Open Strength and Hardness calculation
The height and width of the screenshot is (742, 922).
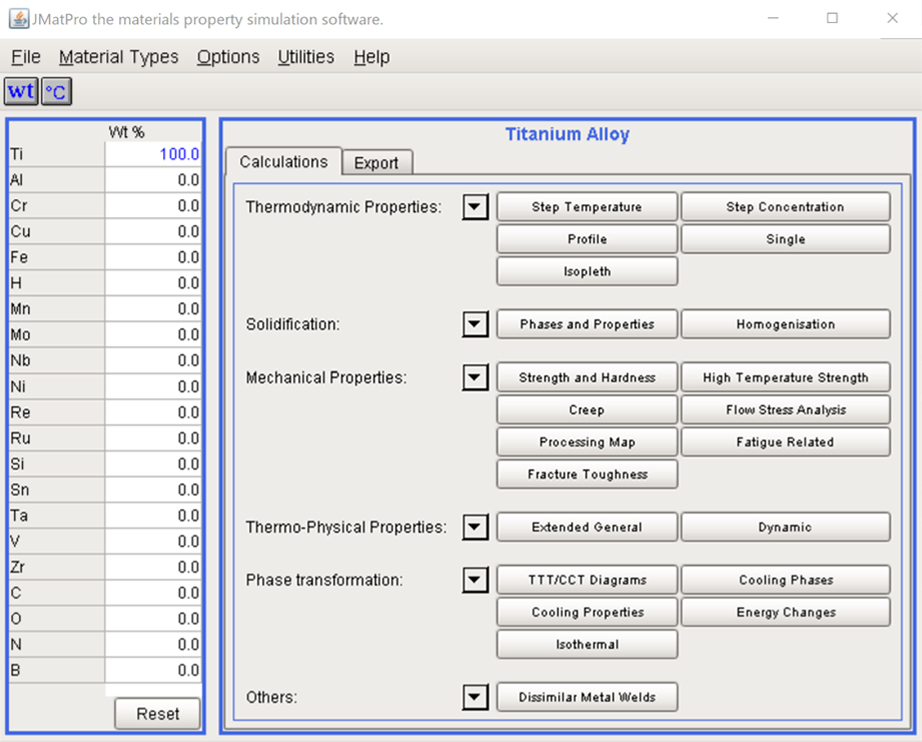tap(587, 377)
